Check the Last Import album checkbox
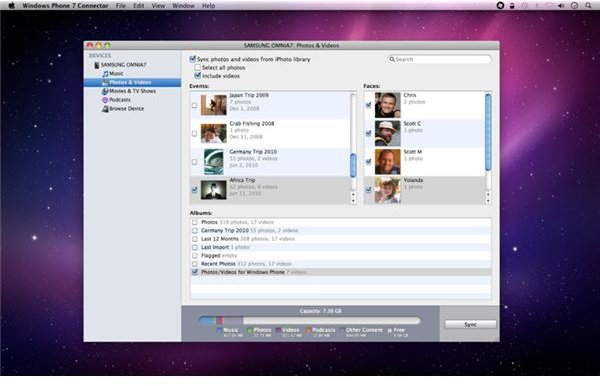The image size is (600, 386). [195, 247]
